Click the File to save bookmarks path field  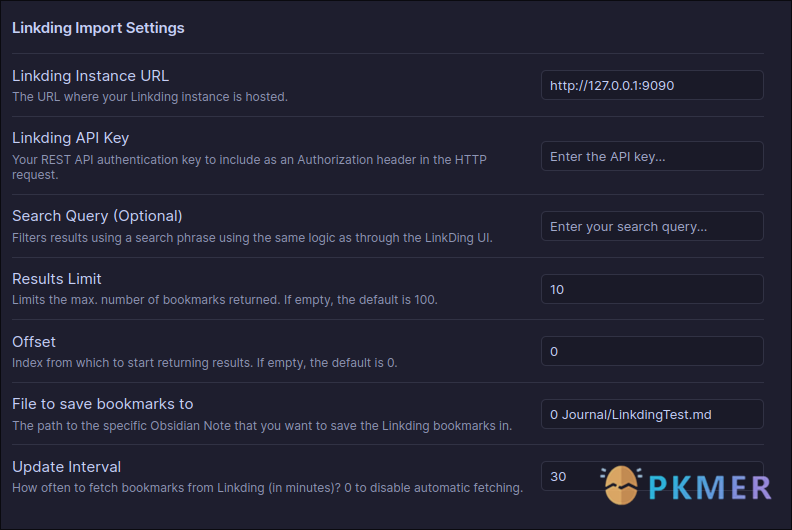tap(652, 414)
